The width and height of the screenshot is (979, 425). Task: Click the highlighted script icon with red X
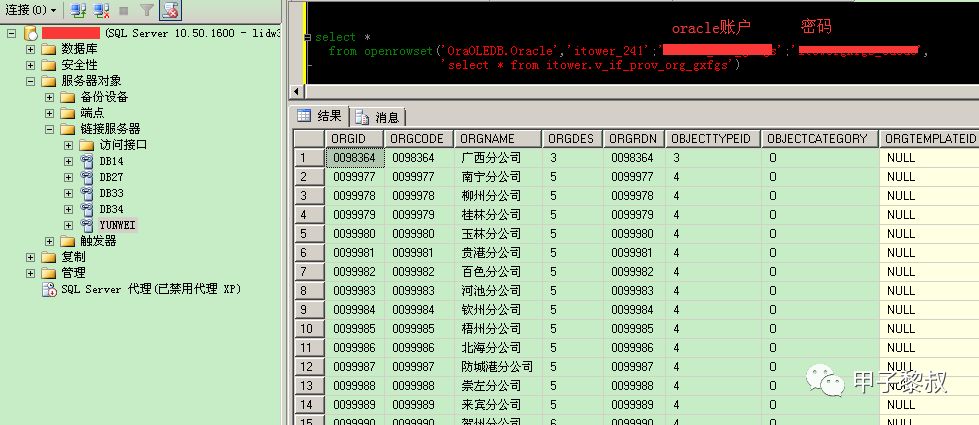click(170, 10)
